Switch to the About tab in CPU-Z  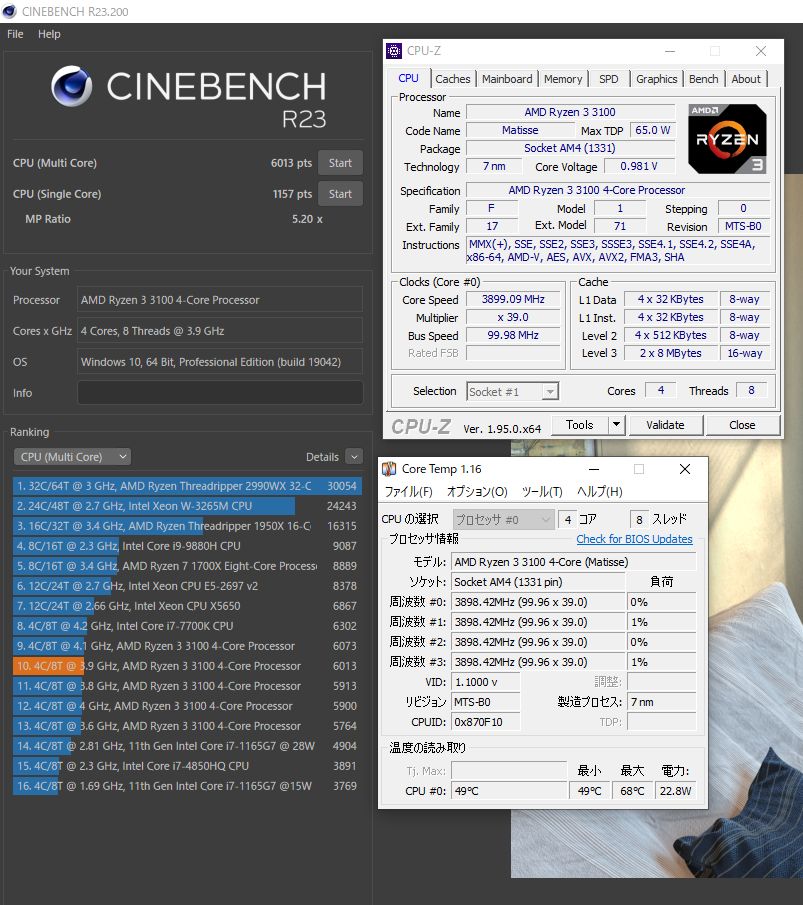pos(746,79)
